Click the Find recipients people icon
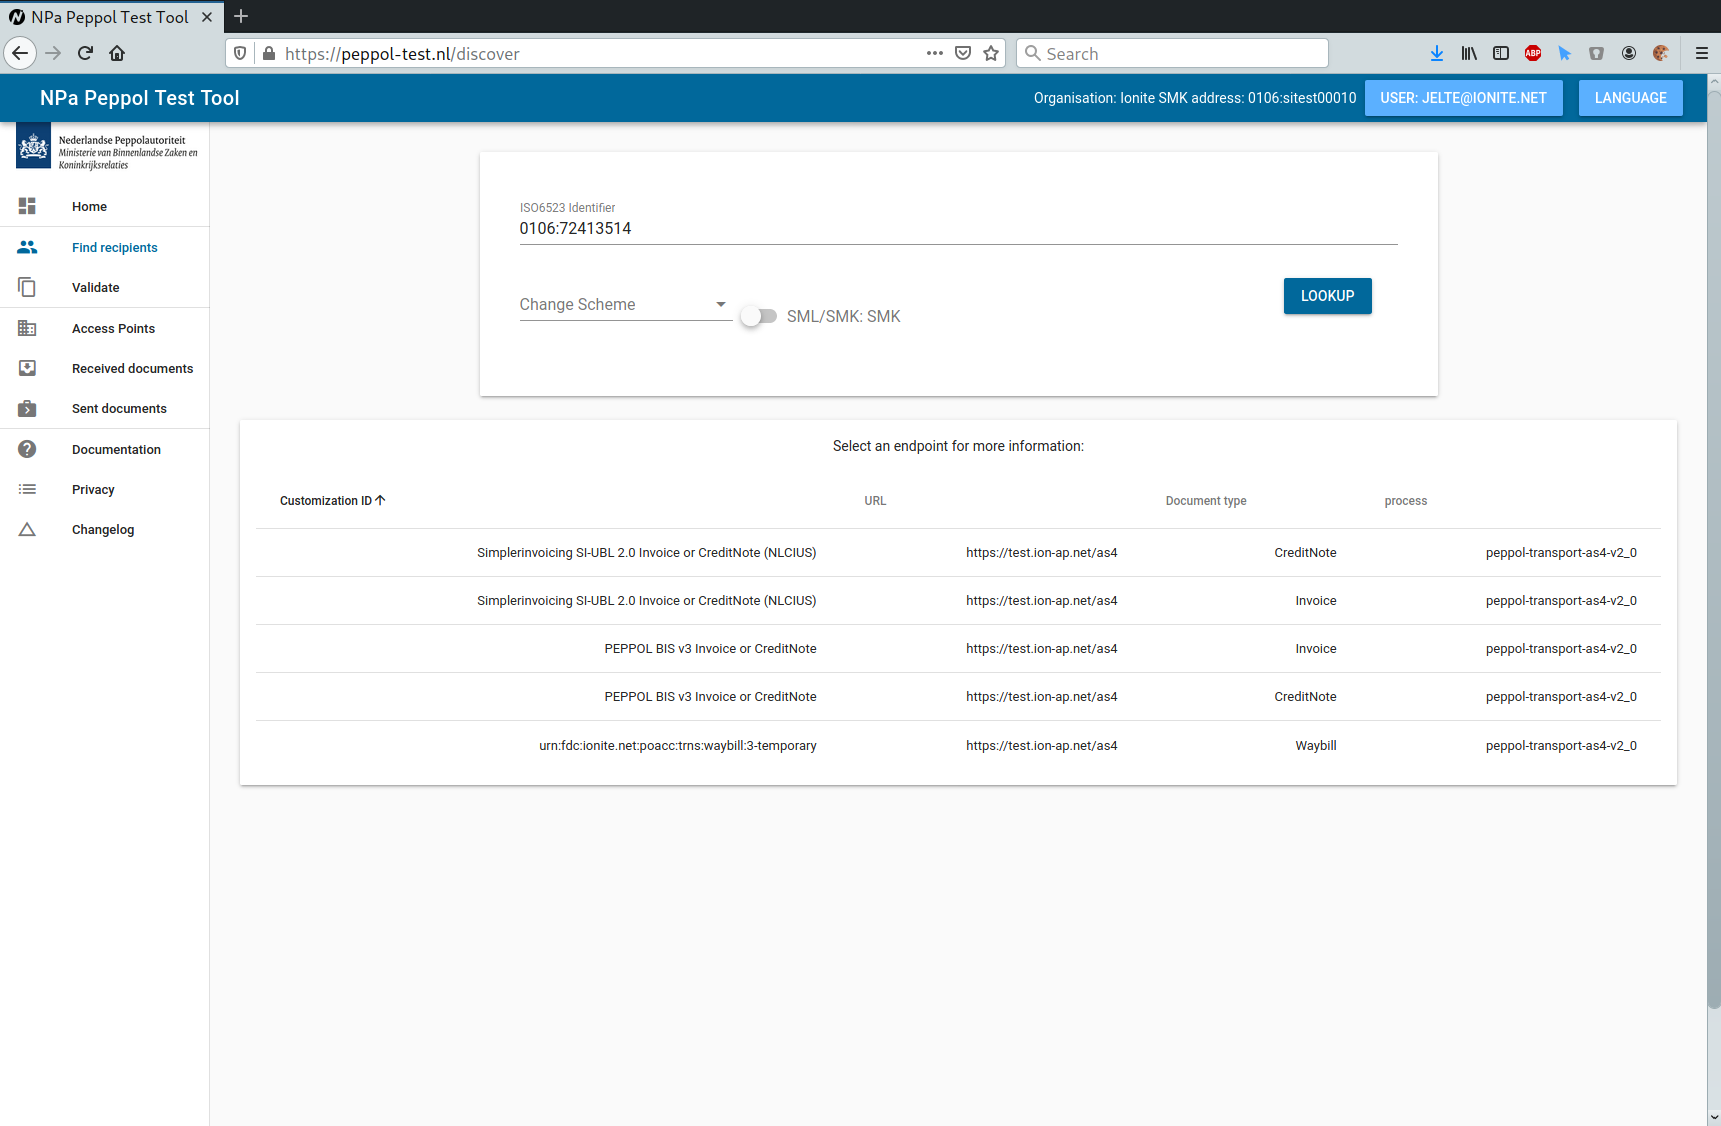Image resolution: width=1721 pixels, height=1126 pixels. click(x=27, y=247)
